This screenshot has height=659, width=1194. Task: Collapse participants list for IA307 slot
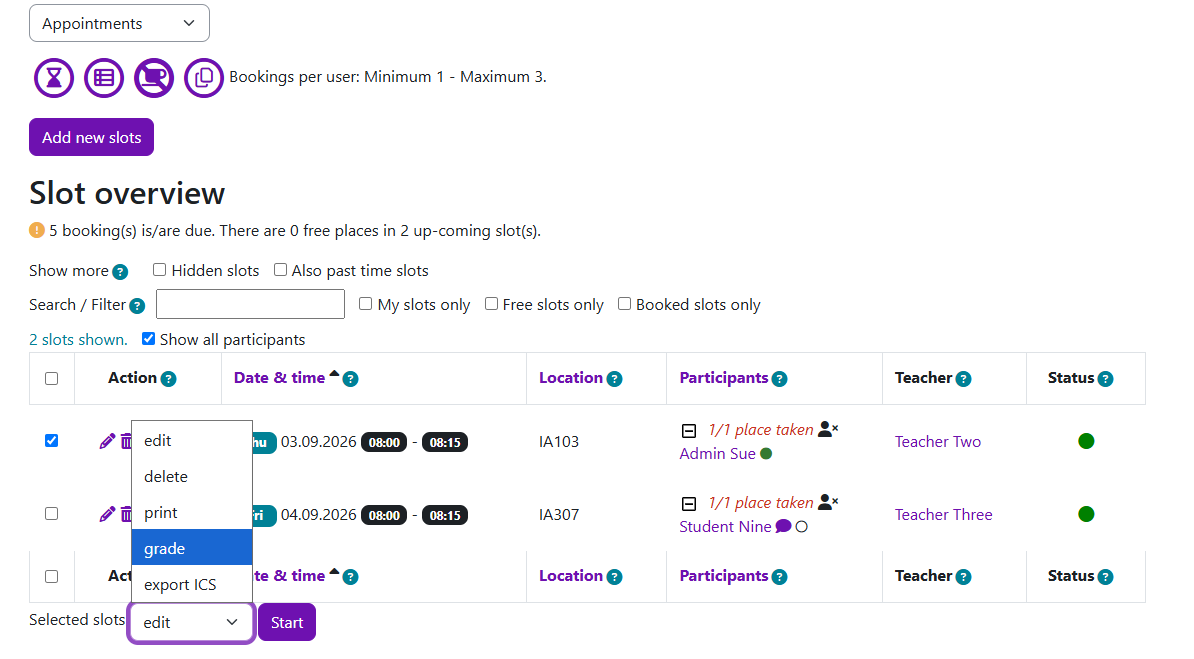click(x=688, y=504)
